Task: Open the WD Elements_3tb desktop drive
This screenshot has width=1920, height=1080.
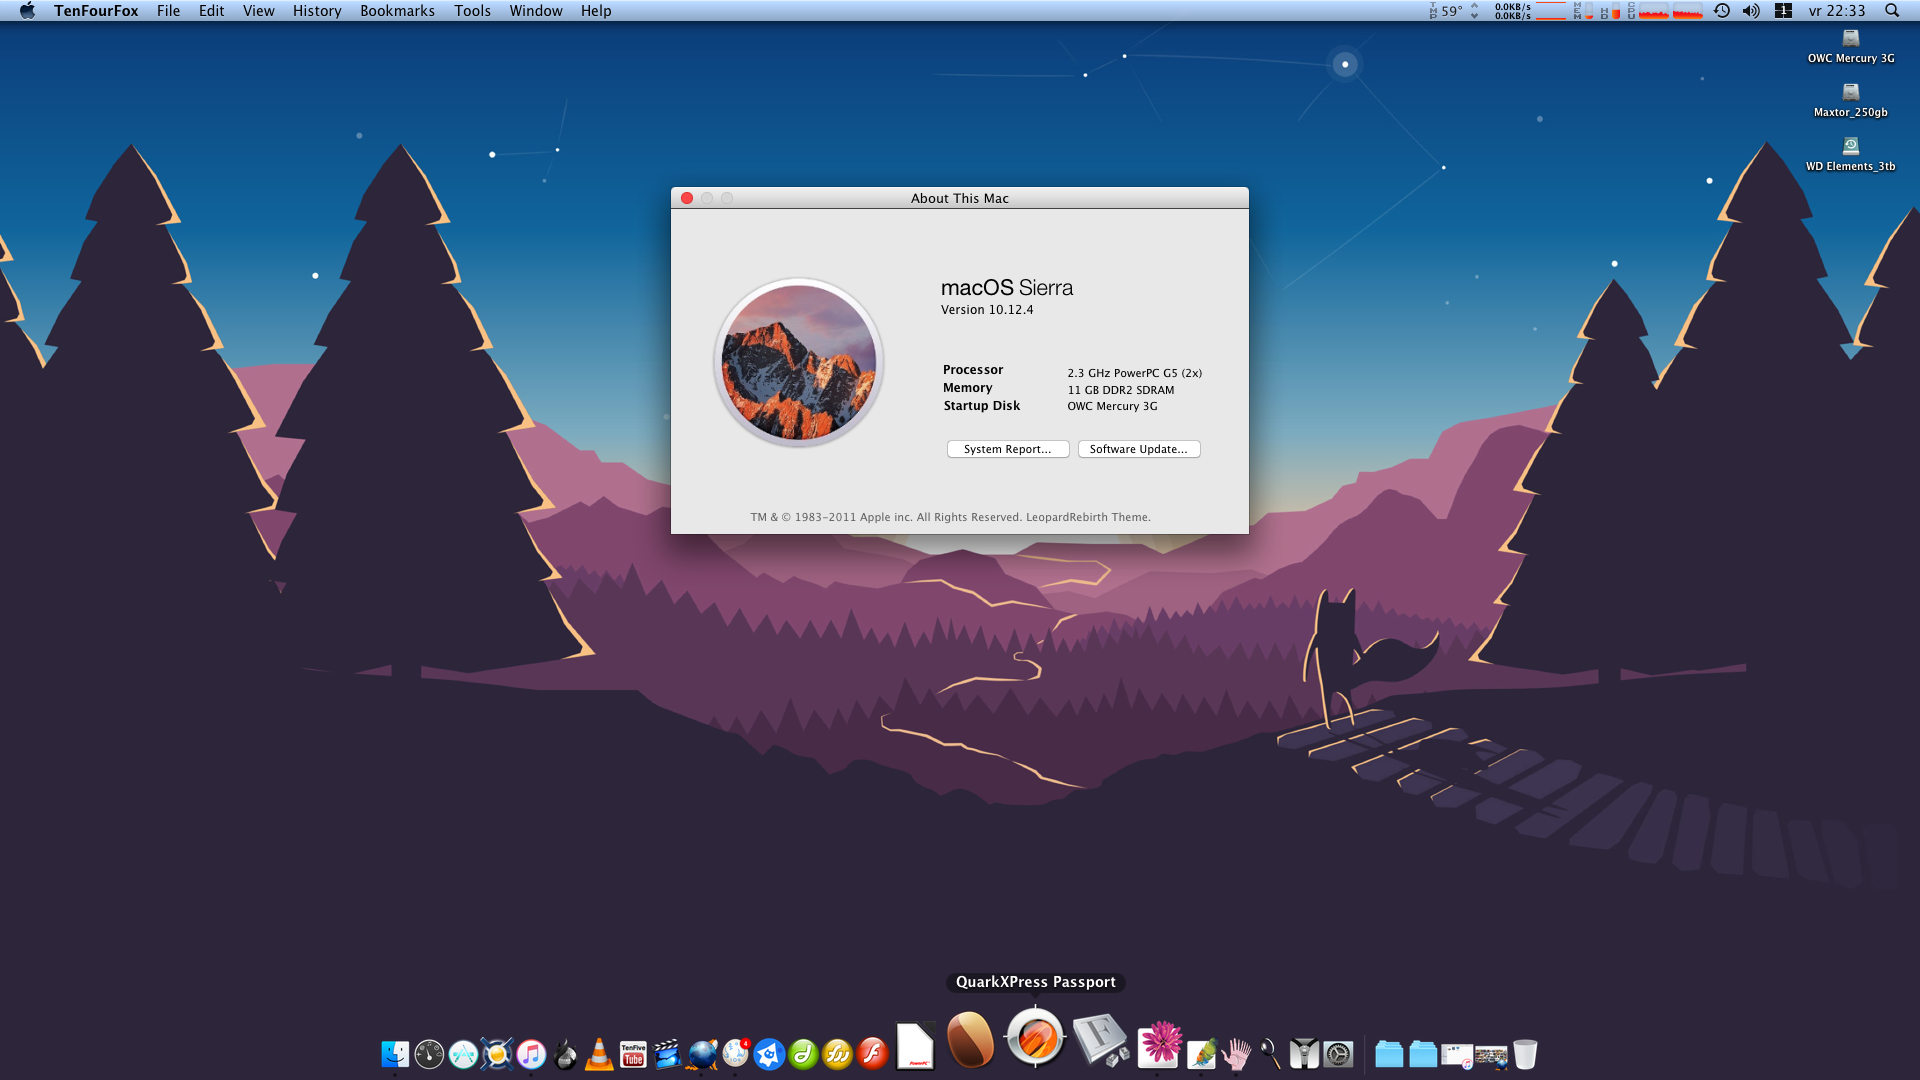Action: 1851,148
